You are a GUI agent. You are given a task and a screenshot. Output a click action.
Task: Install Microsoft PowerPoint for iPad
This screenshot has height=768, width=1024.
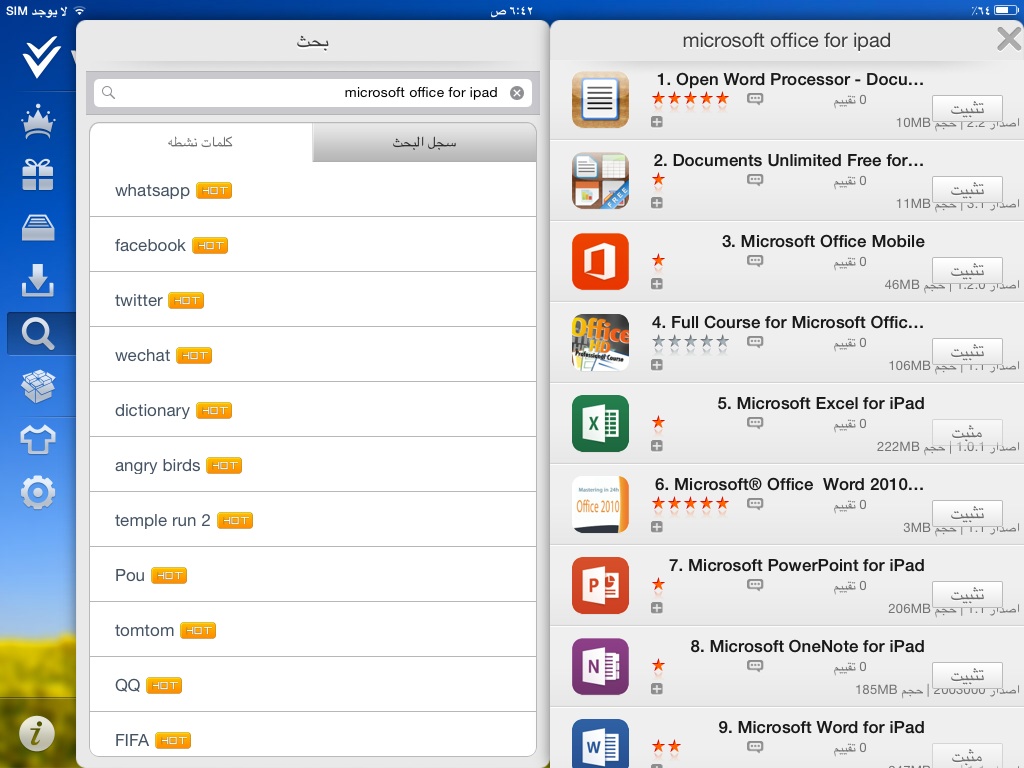point(967,594)
